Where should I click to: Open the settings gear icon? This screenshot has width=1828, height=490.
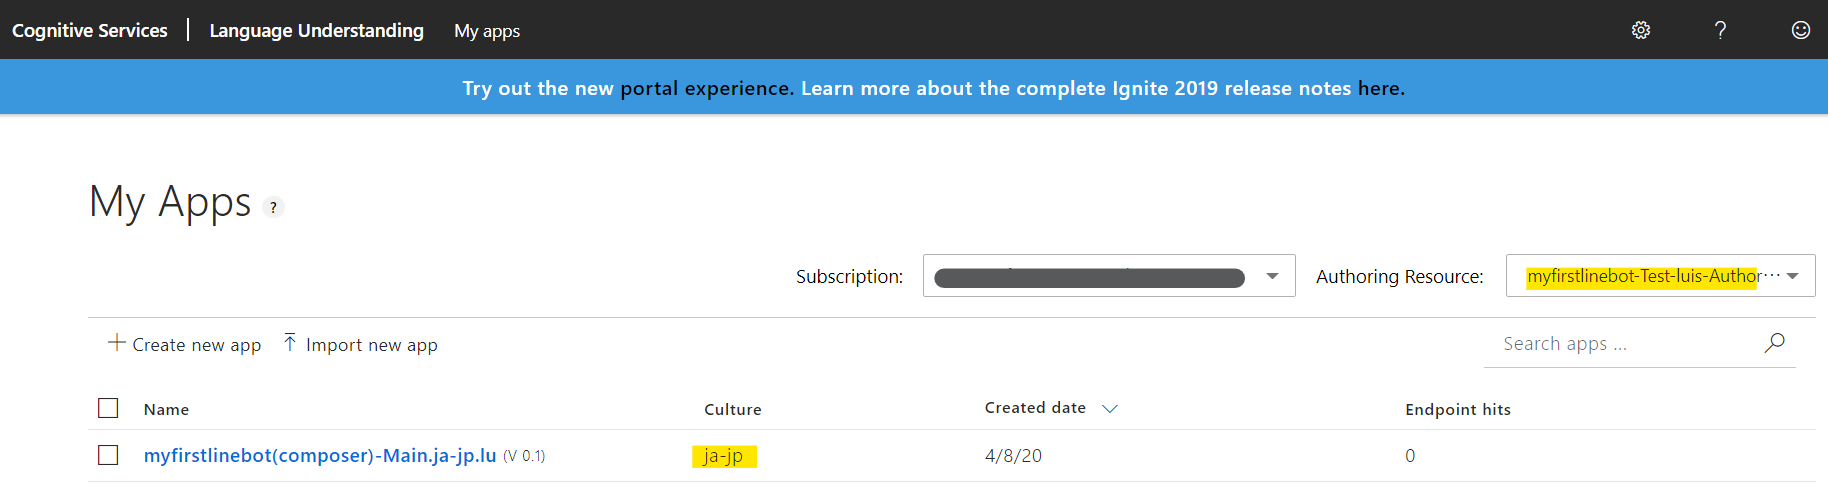[x=1641, y=30]
